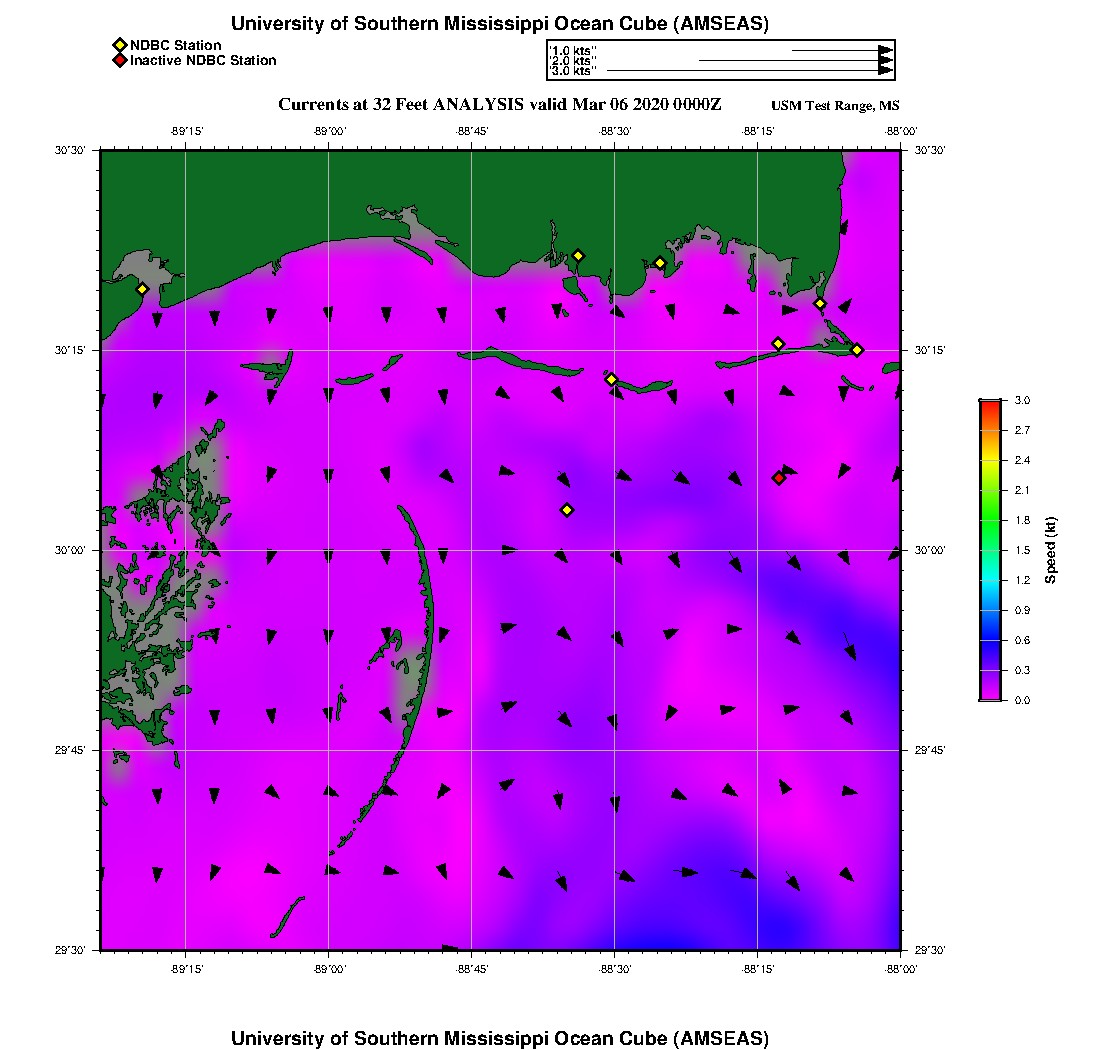Click the 1.0 kts reference arrow line
This screenshot has width=1100, height=1050.
pyautogui.click(x=835, y=50)
